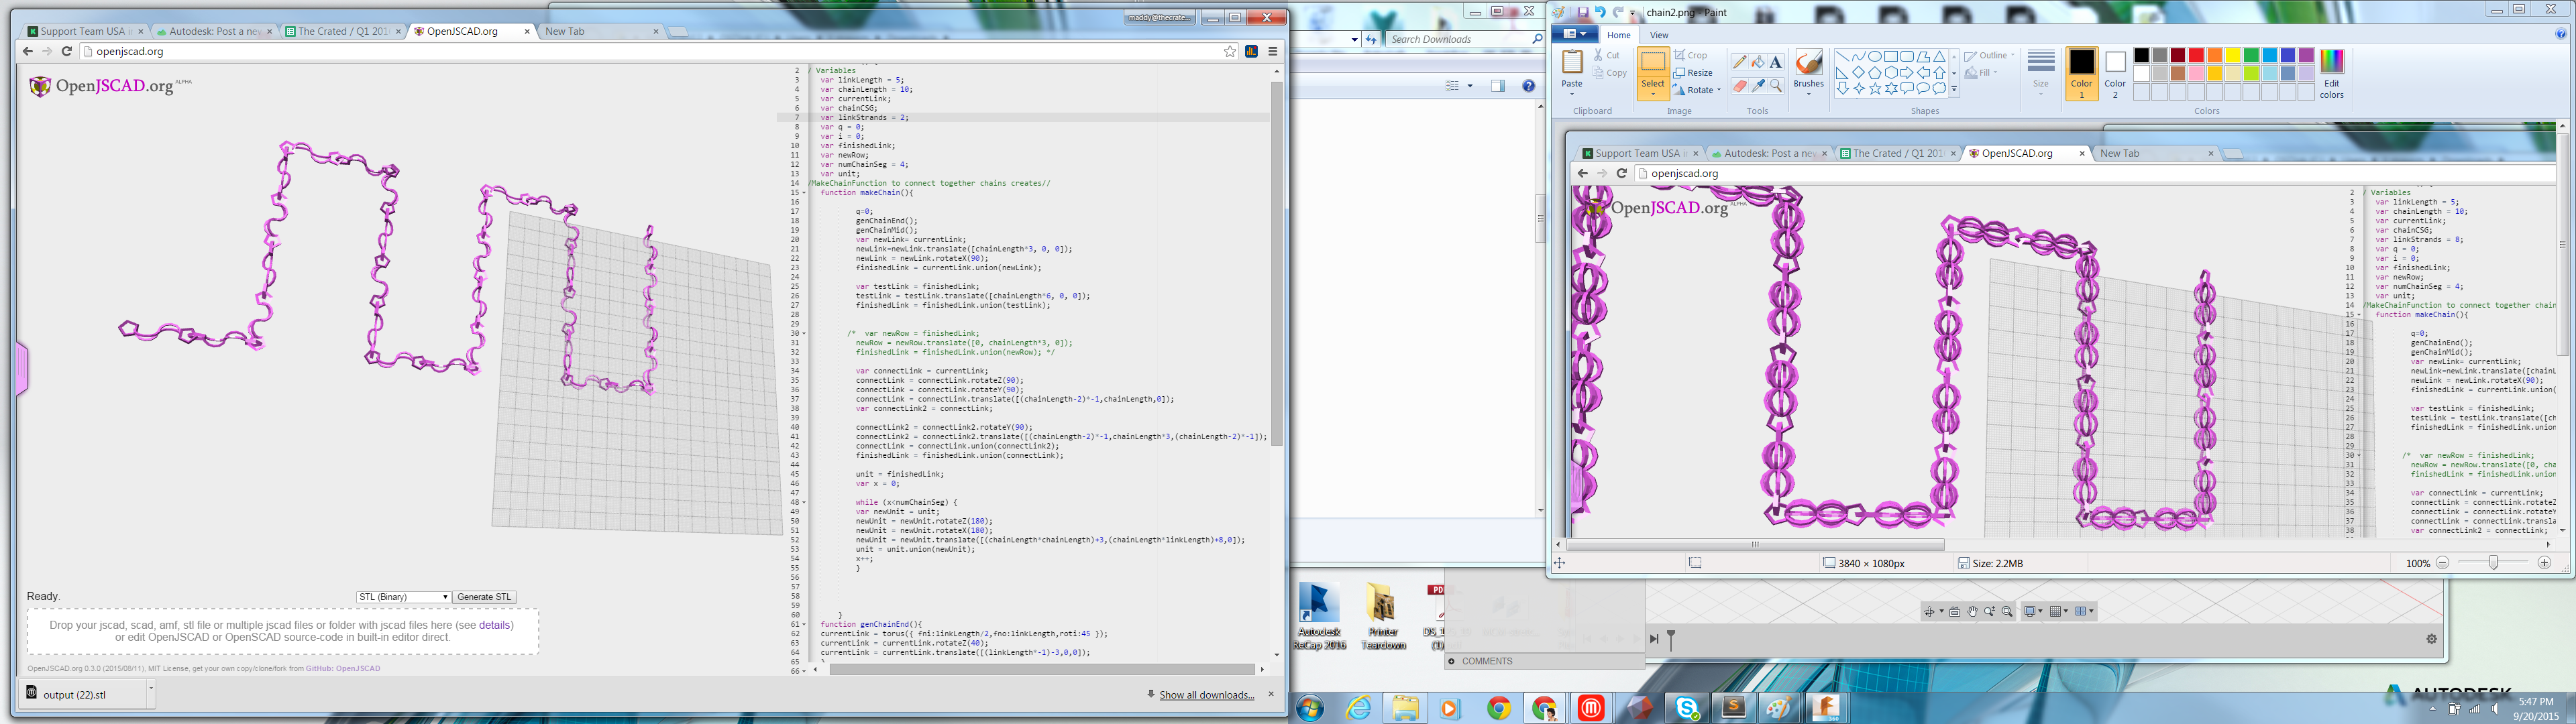Screen dimensions: 2576x724
Task: Click Save in Paint quick access toolbar
Action: click(1583, 12)
